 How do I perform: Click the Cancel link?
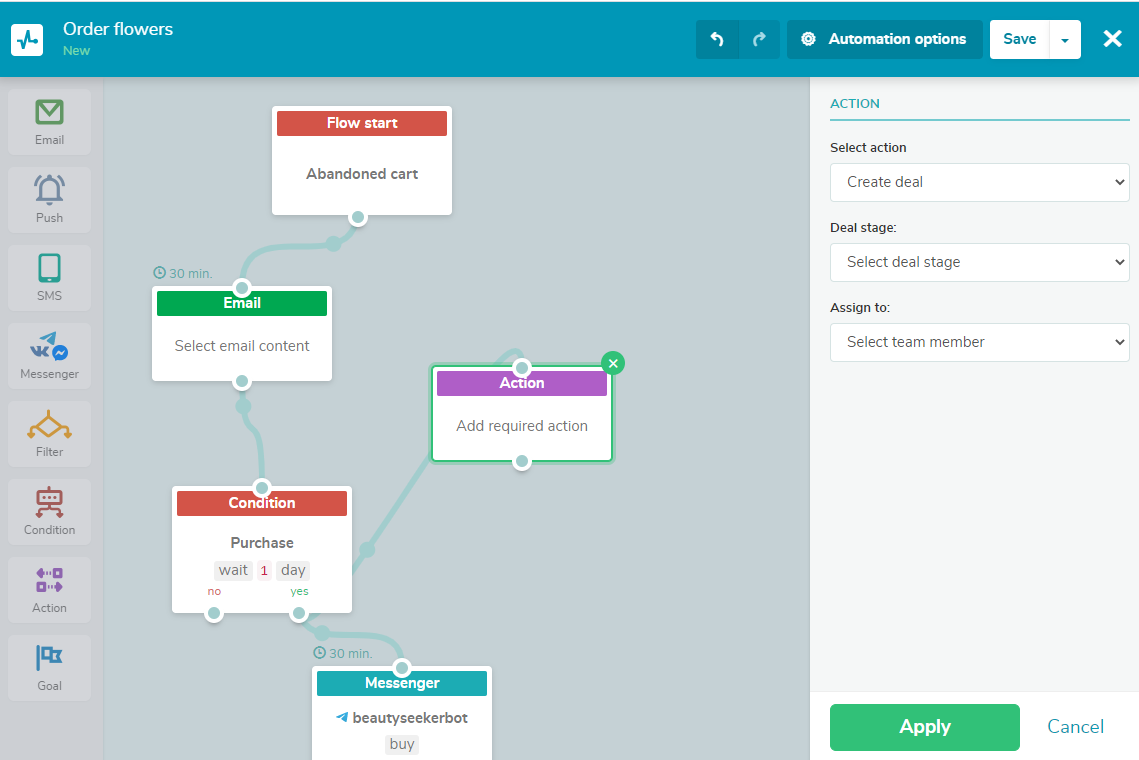click(x=1075, y=727)
